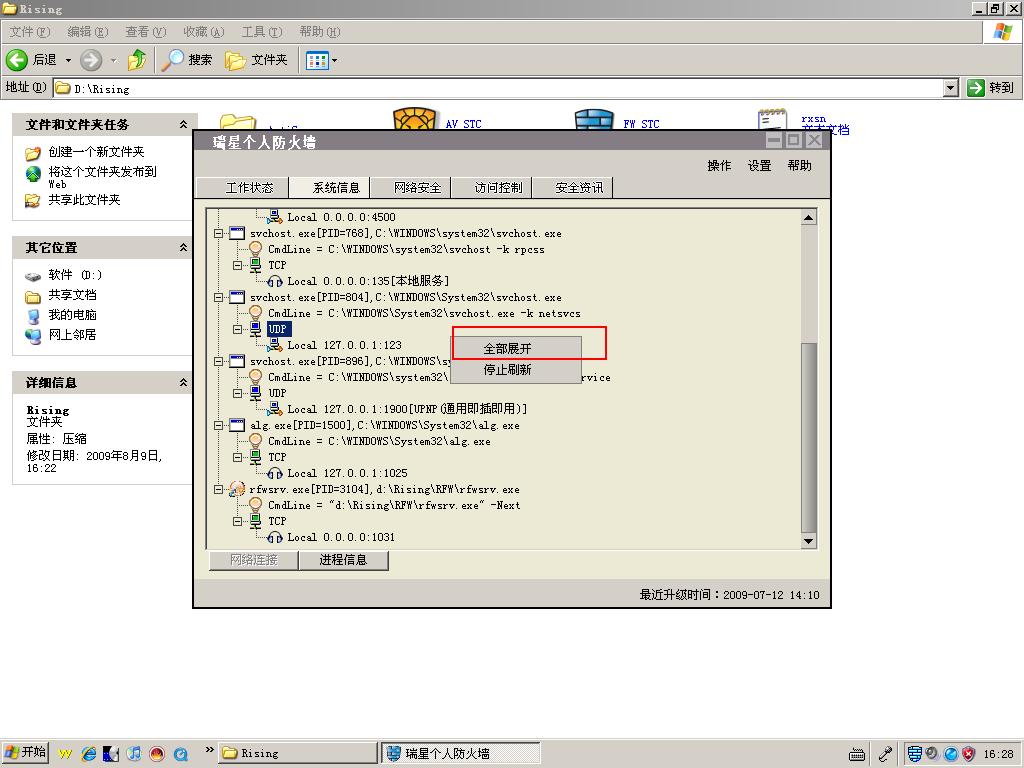Open the Views icon in the Explorer toolbar
1024x768 pixels.
point(317,61)
